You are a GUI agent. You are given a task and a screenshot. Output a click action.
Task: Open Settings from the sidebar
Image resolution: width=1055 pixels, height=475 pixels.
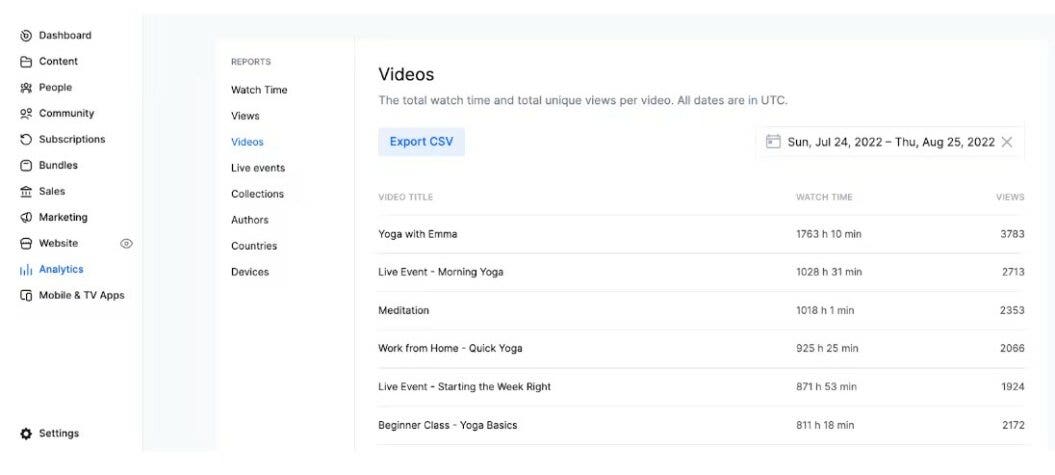pyautogui.click(x=59, y=433)
